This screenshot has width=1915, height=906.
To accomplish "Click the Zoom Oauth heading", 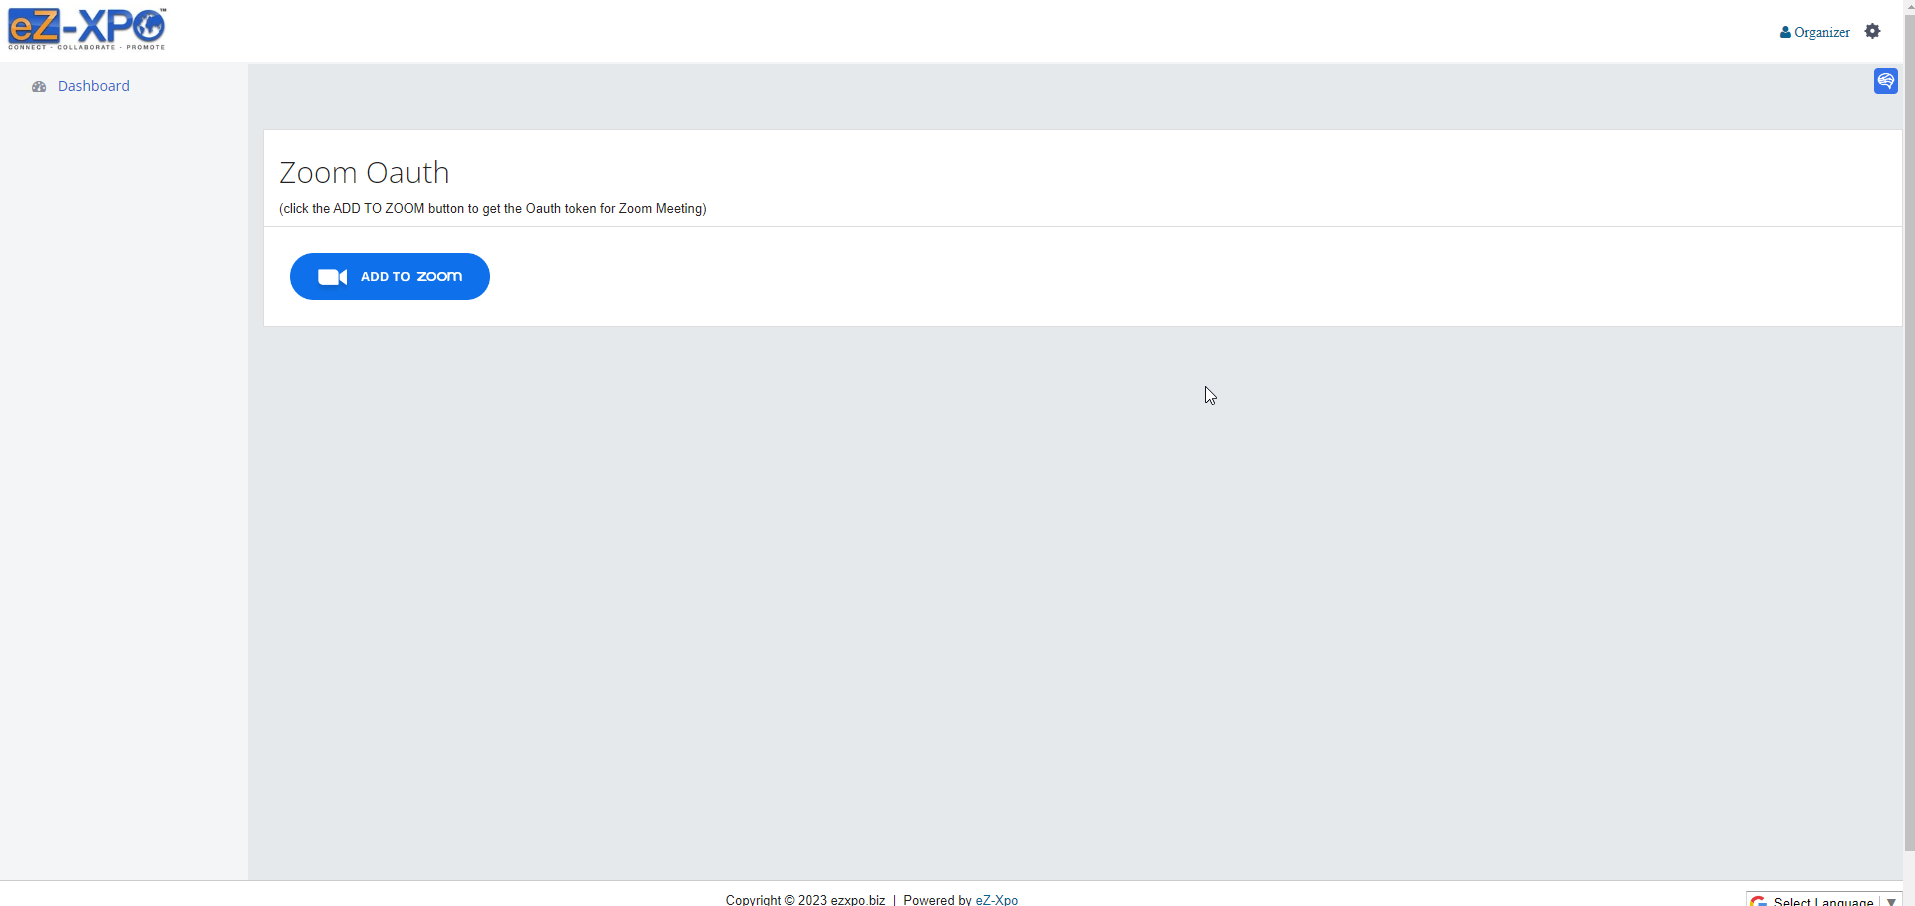I will 364,172.
